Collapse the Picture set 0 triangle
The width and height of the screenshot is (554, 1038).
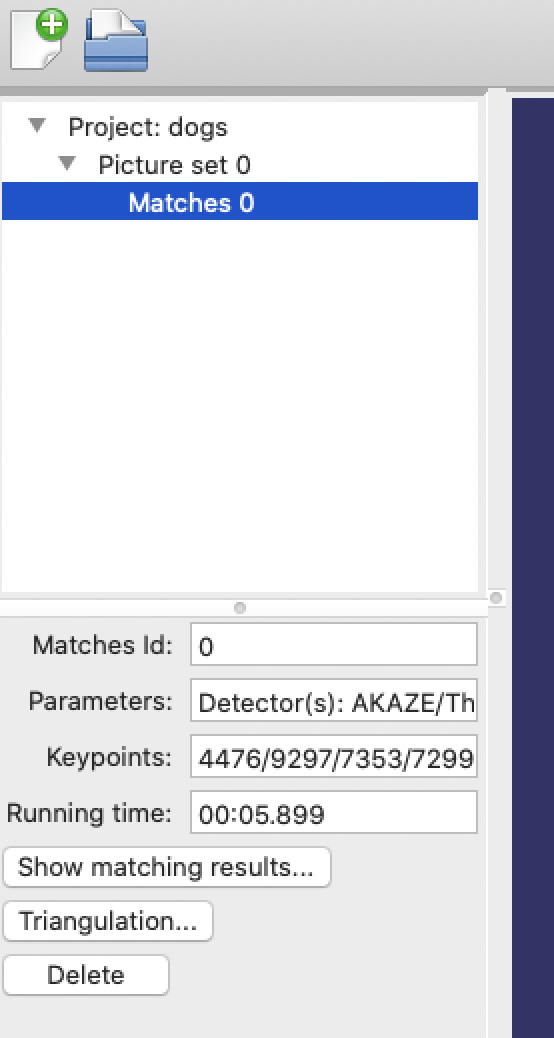(x=67, y=163)
